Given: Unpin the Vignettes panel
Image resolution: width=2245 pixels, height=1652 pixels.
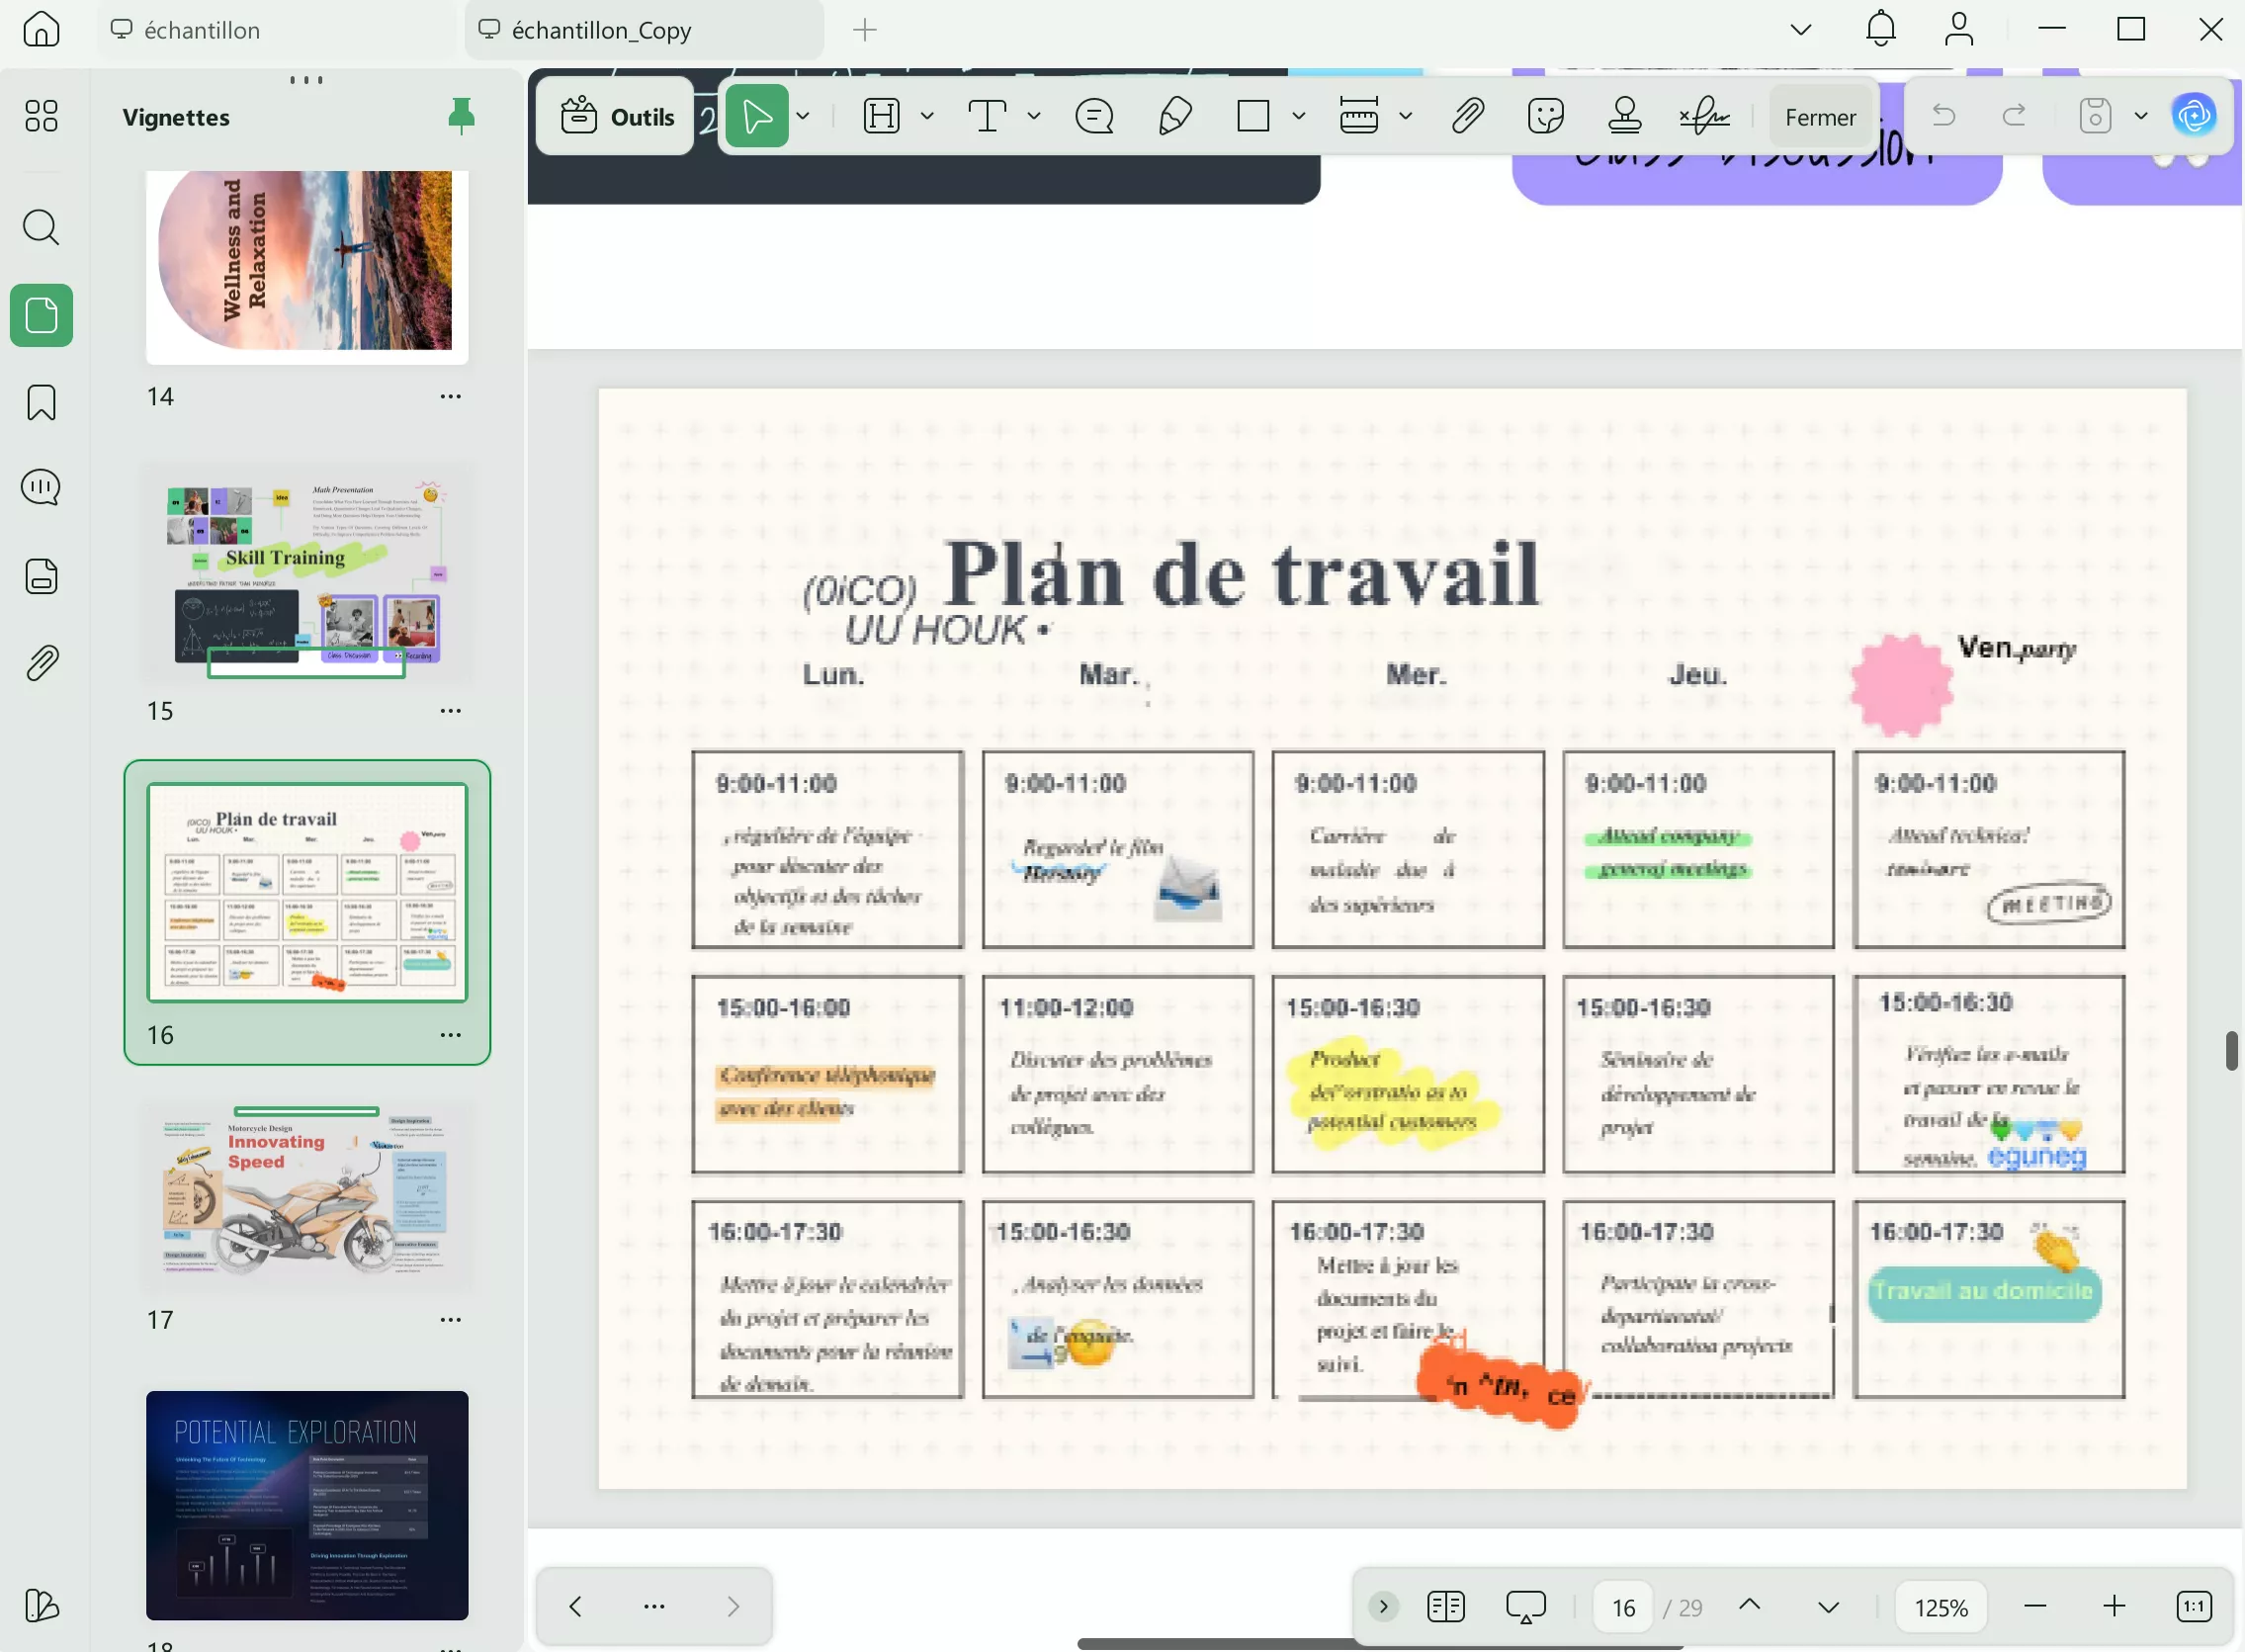Looking at the screenshot, I should 461,116.
